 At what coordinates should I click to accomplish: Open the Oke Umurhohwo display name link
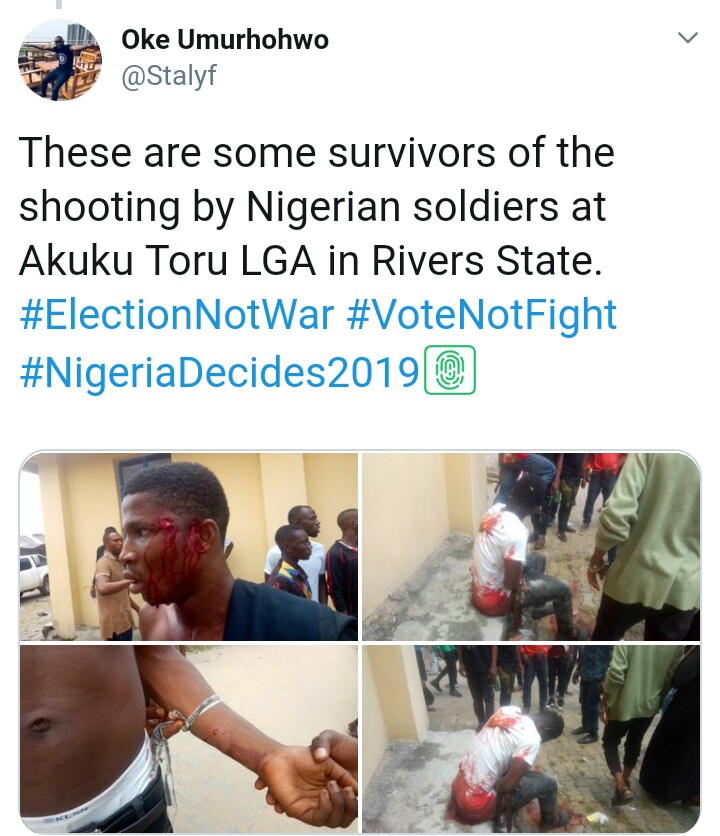225,39
